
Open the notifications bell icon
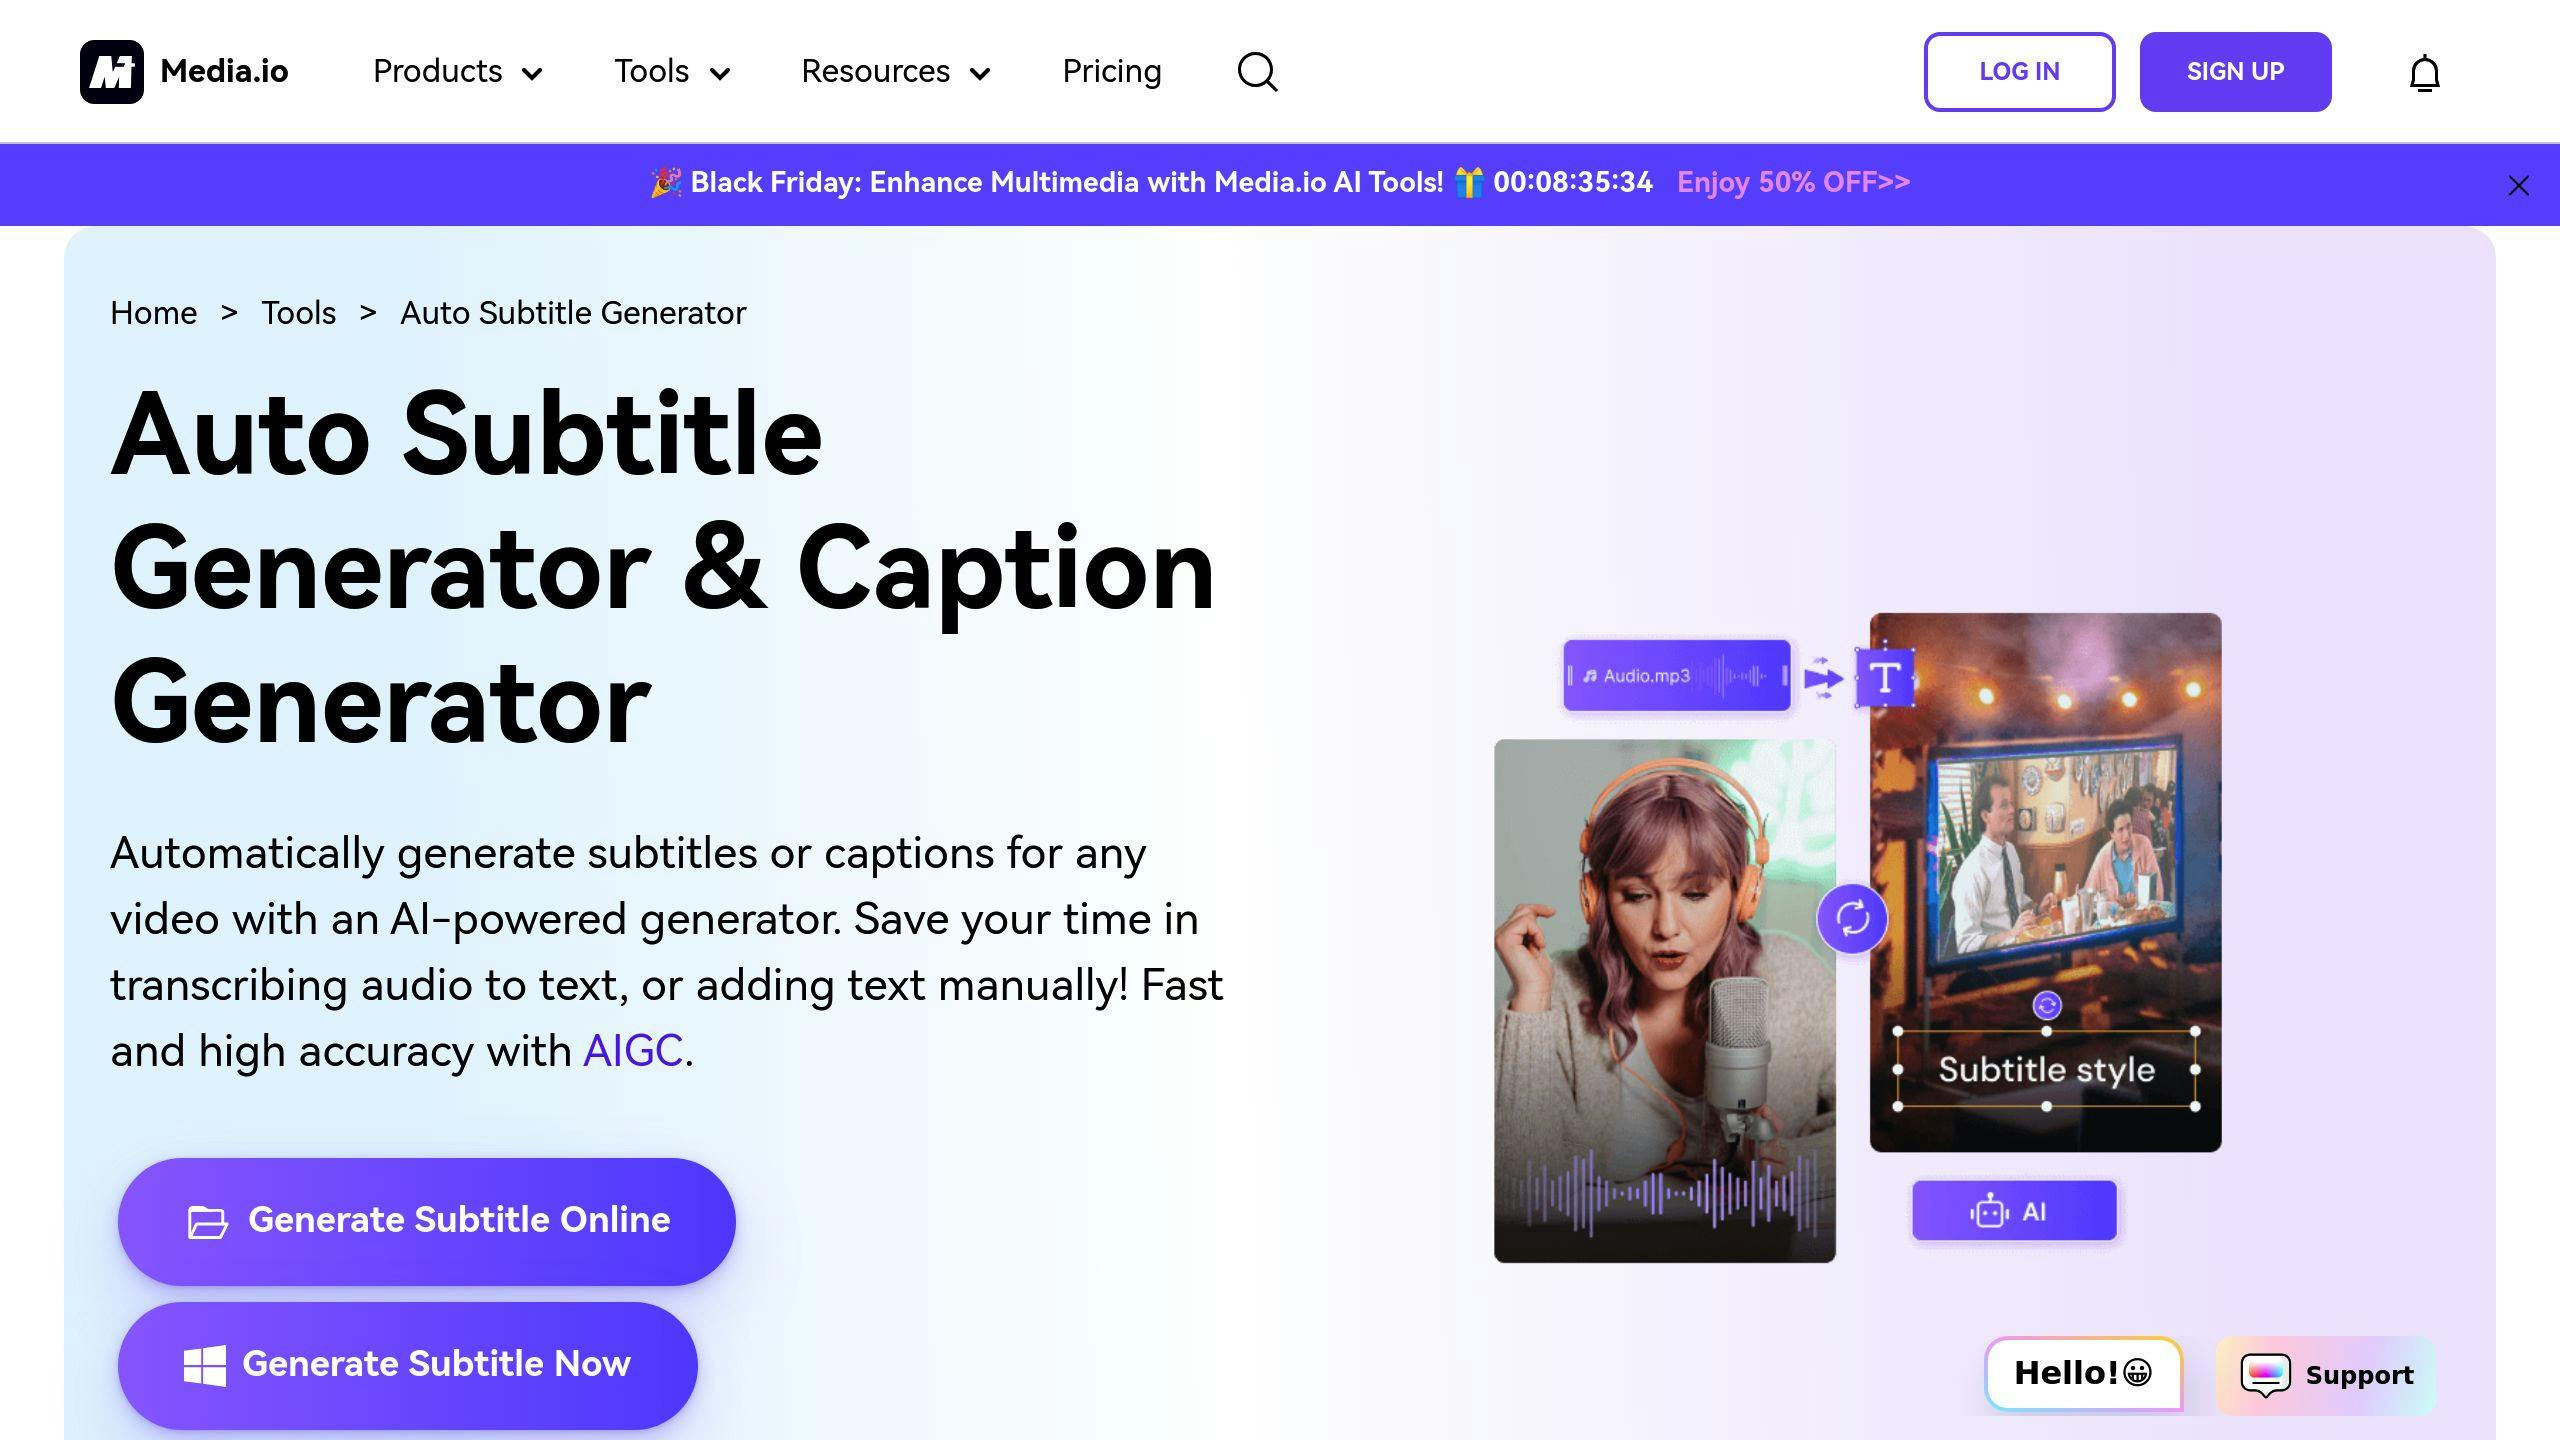click(2424, 73)
